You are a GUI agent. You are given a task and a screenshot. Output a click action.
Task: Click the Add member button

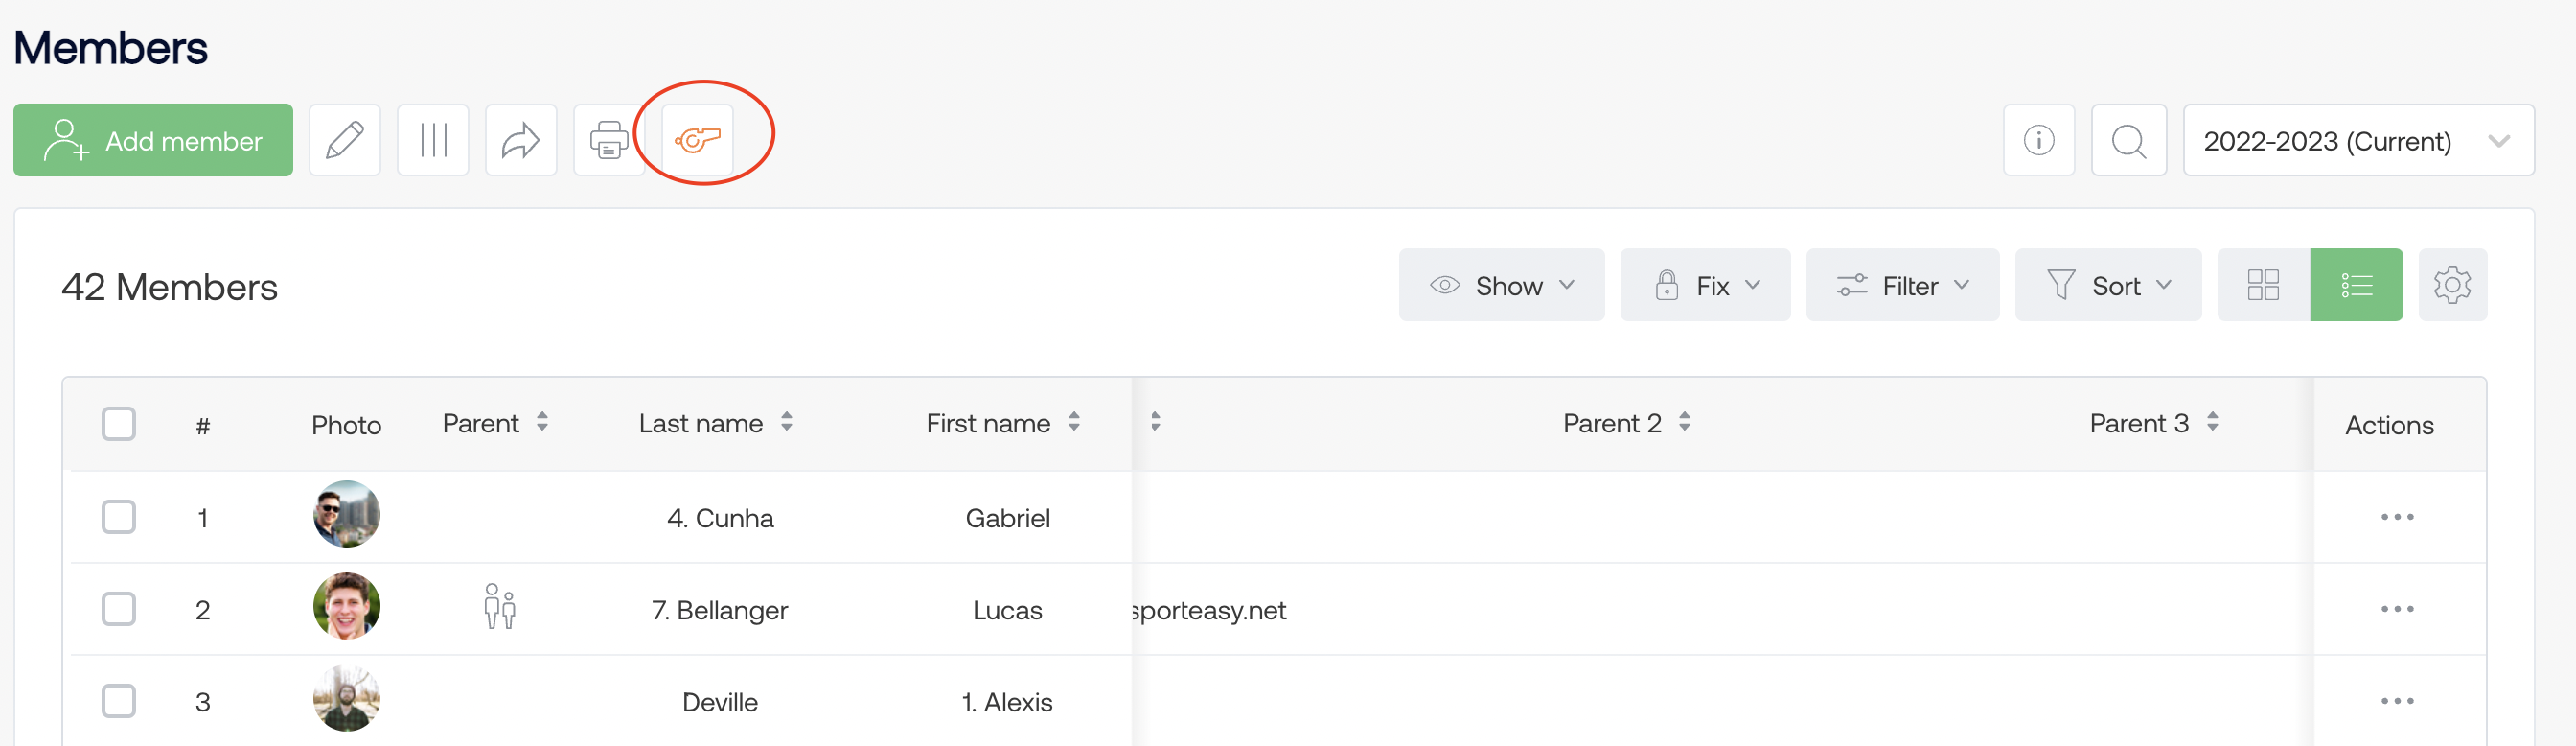pos(153,140)
